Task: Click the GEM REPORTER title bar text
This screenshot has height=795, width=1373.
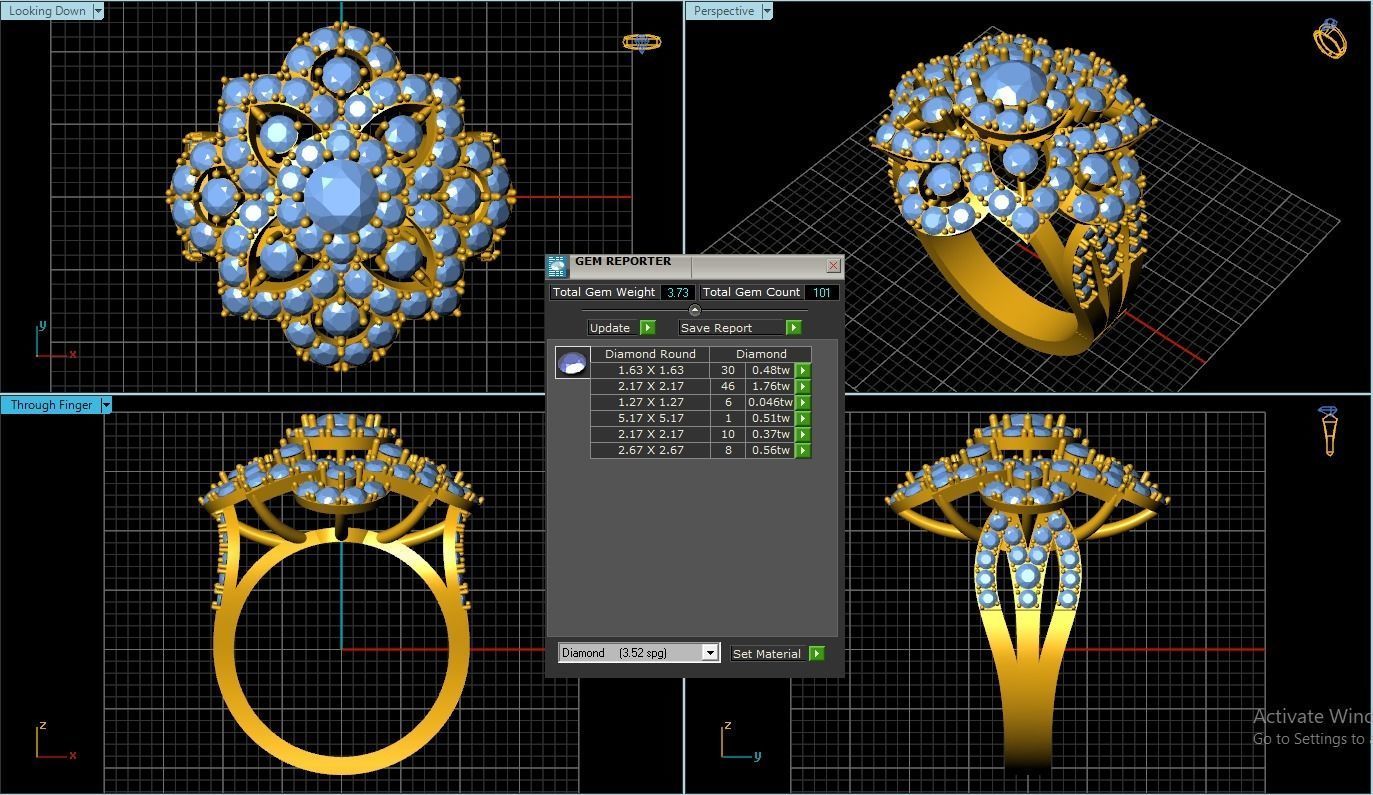Action: point(623,262)
